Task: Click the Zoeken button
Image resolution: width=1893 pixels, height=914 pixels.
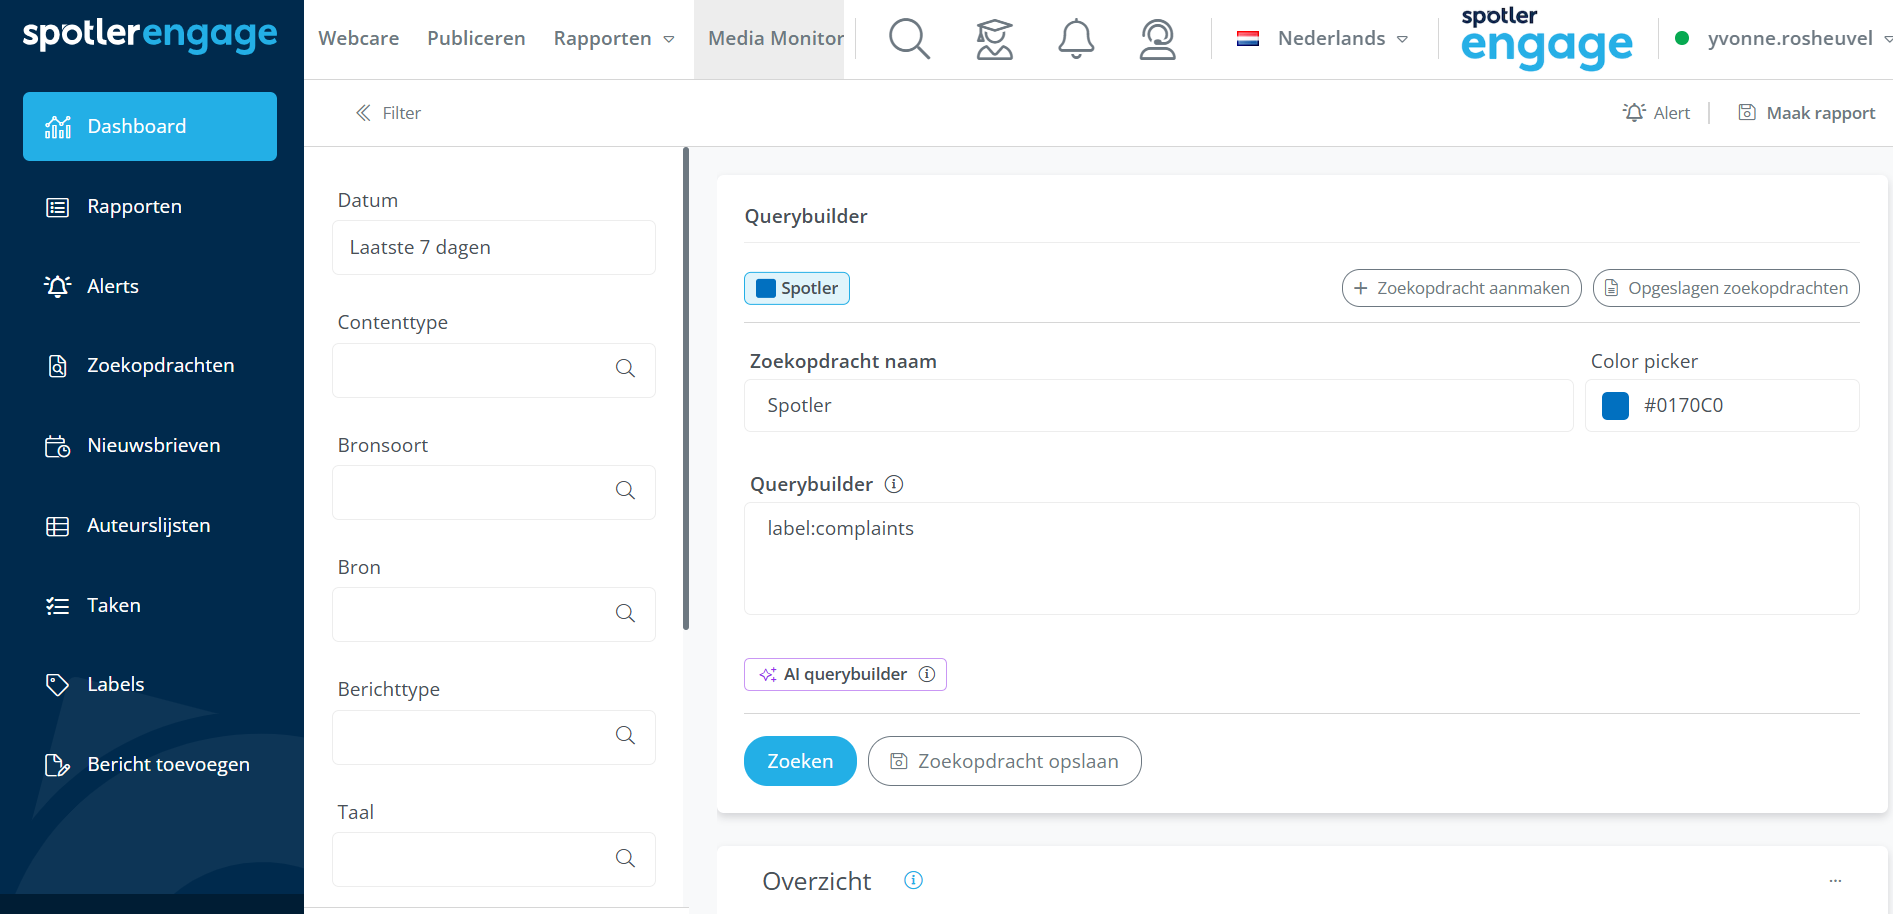Action: tap(800, 761)
